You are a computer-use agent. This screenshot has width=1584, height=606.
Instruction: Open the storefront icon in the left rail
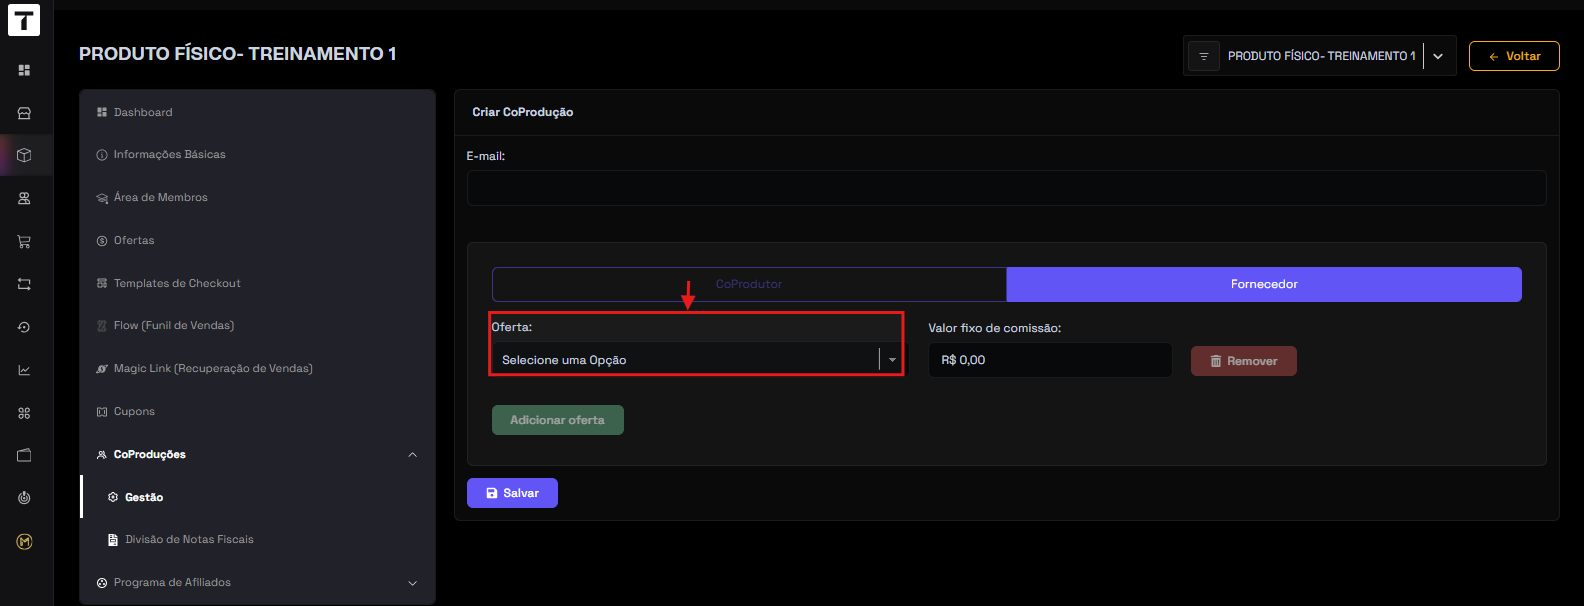coord(24,113)
